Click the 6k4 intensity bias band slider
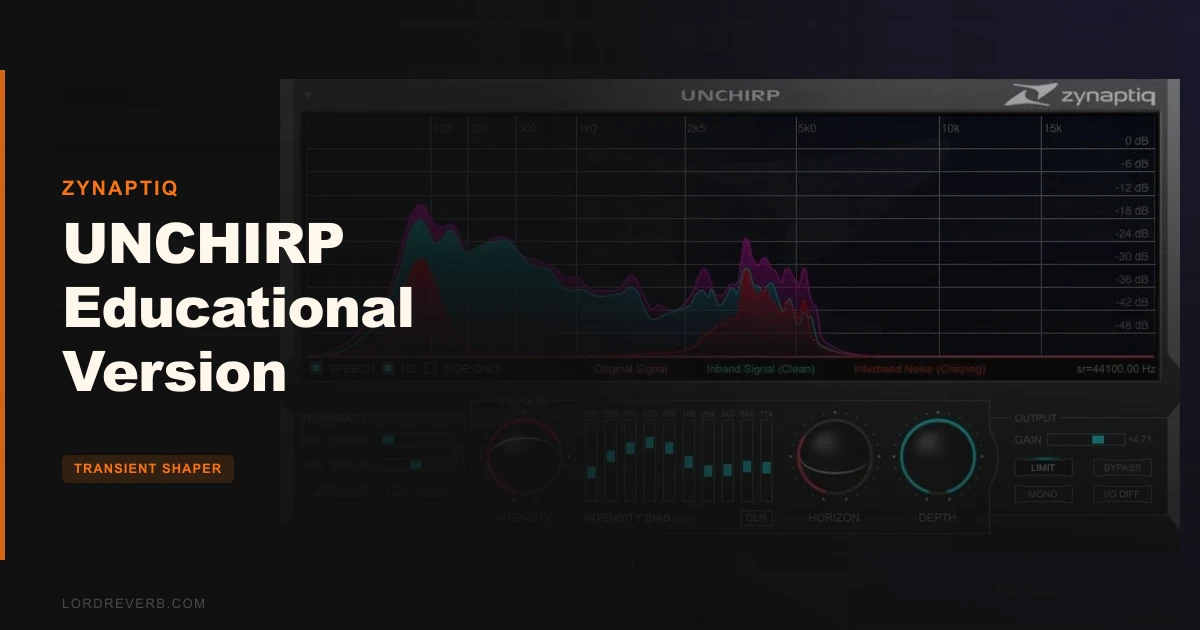Image resolution: width=1200 pixels, height=630 pixels. coord(747,461)
